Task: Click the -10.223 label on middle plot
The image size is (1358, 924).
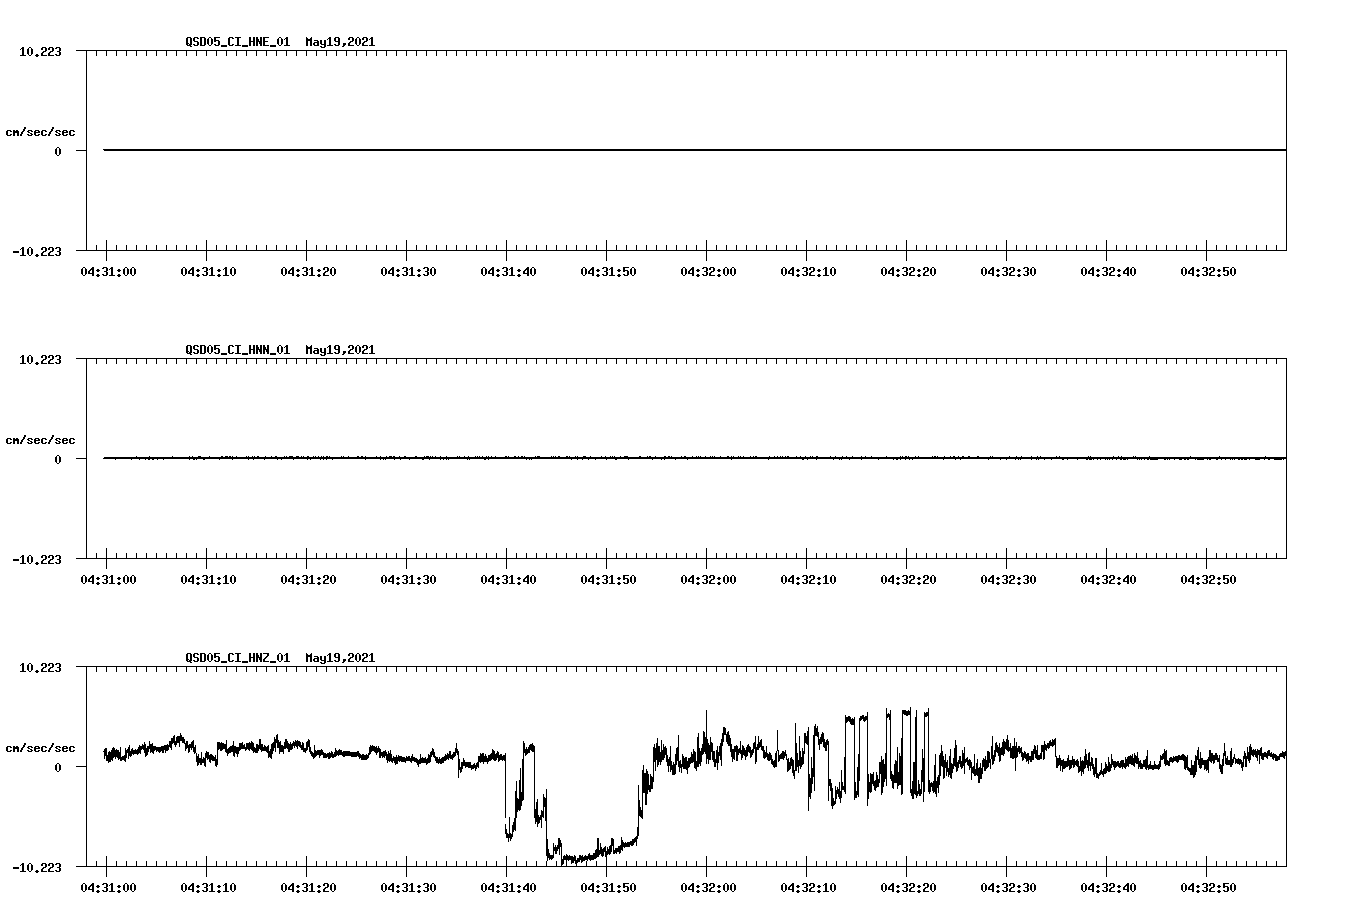Action: [x=37, y=560]
